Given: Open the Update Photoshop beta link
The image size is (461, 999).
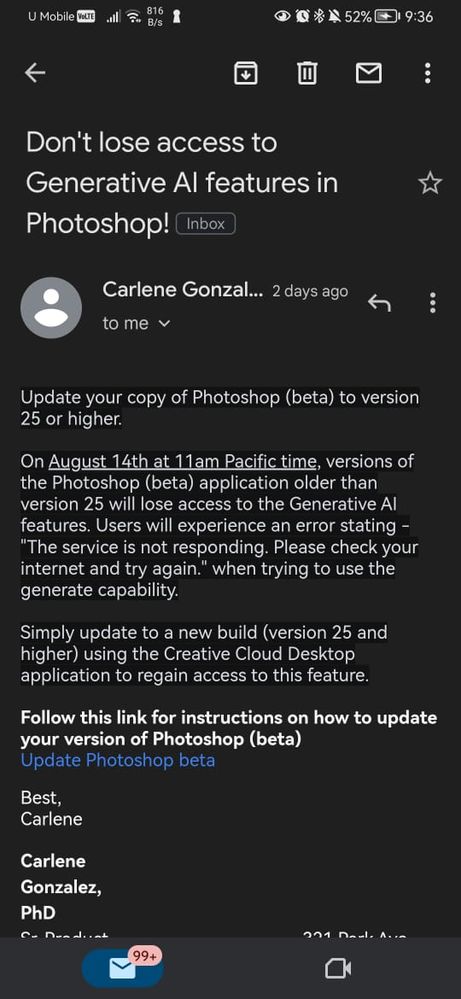Looking at the screenshot, I should (118, 760).
